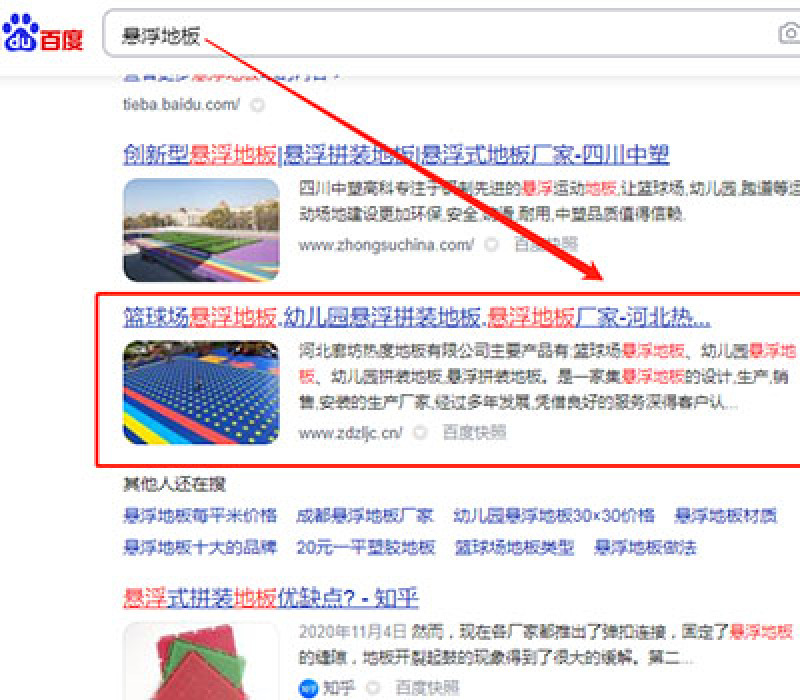Open the colorful sports field thumbnail
The image size is (800, 700).
[202, 230]
